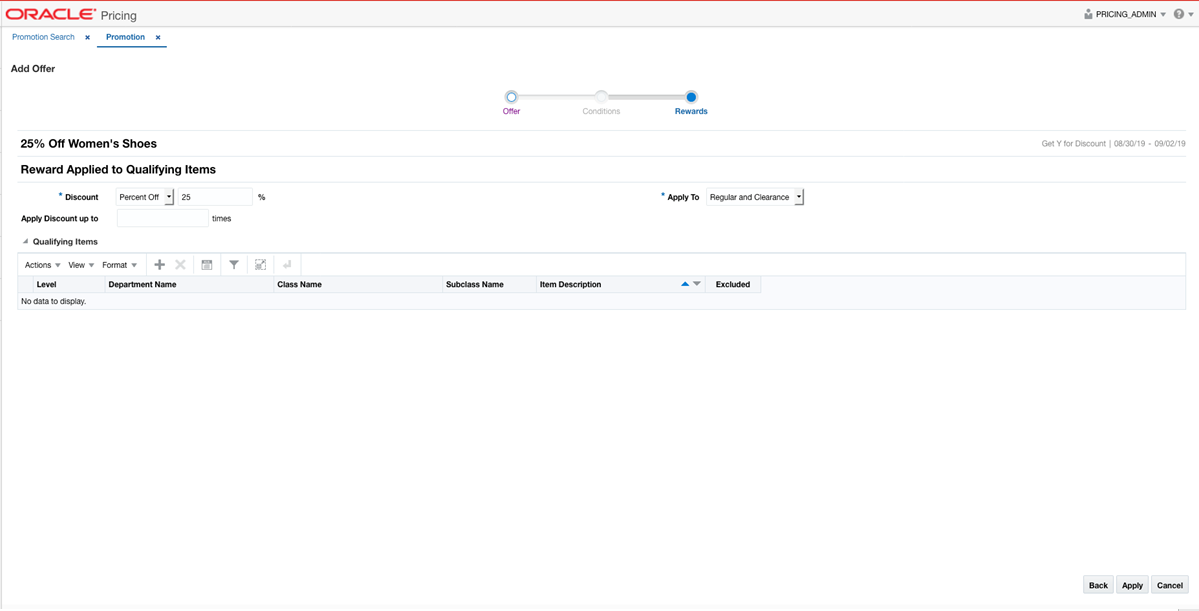1199x611 pixels.
Task: Collapse the Qualifying Items section
Action: pos(26,242)
